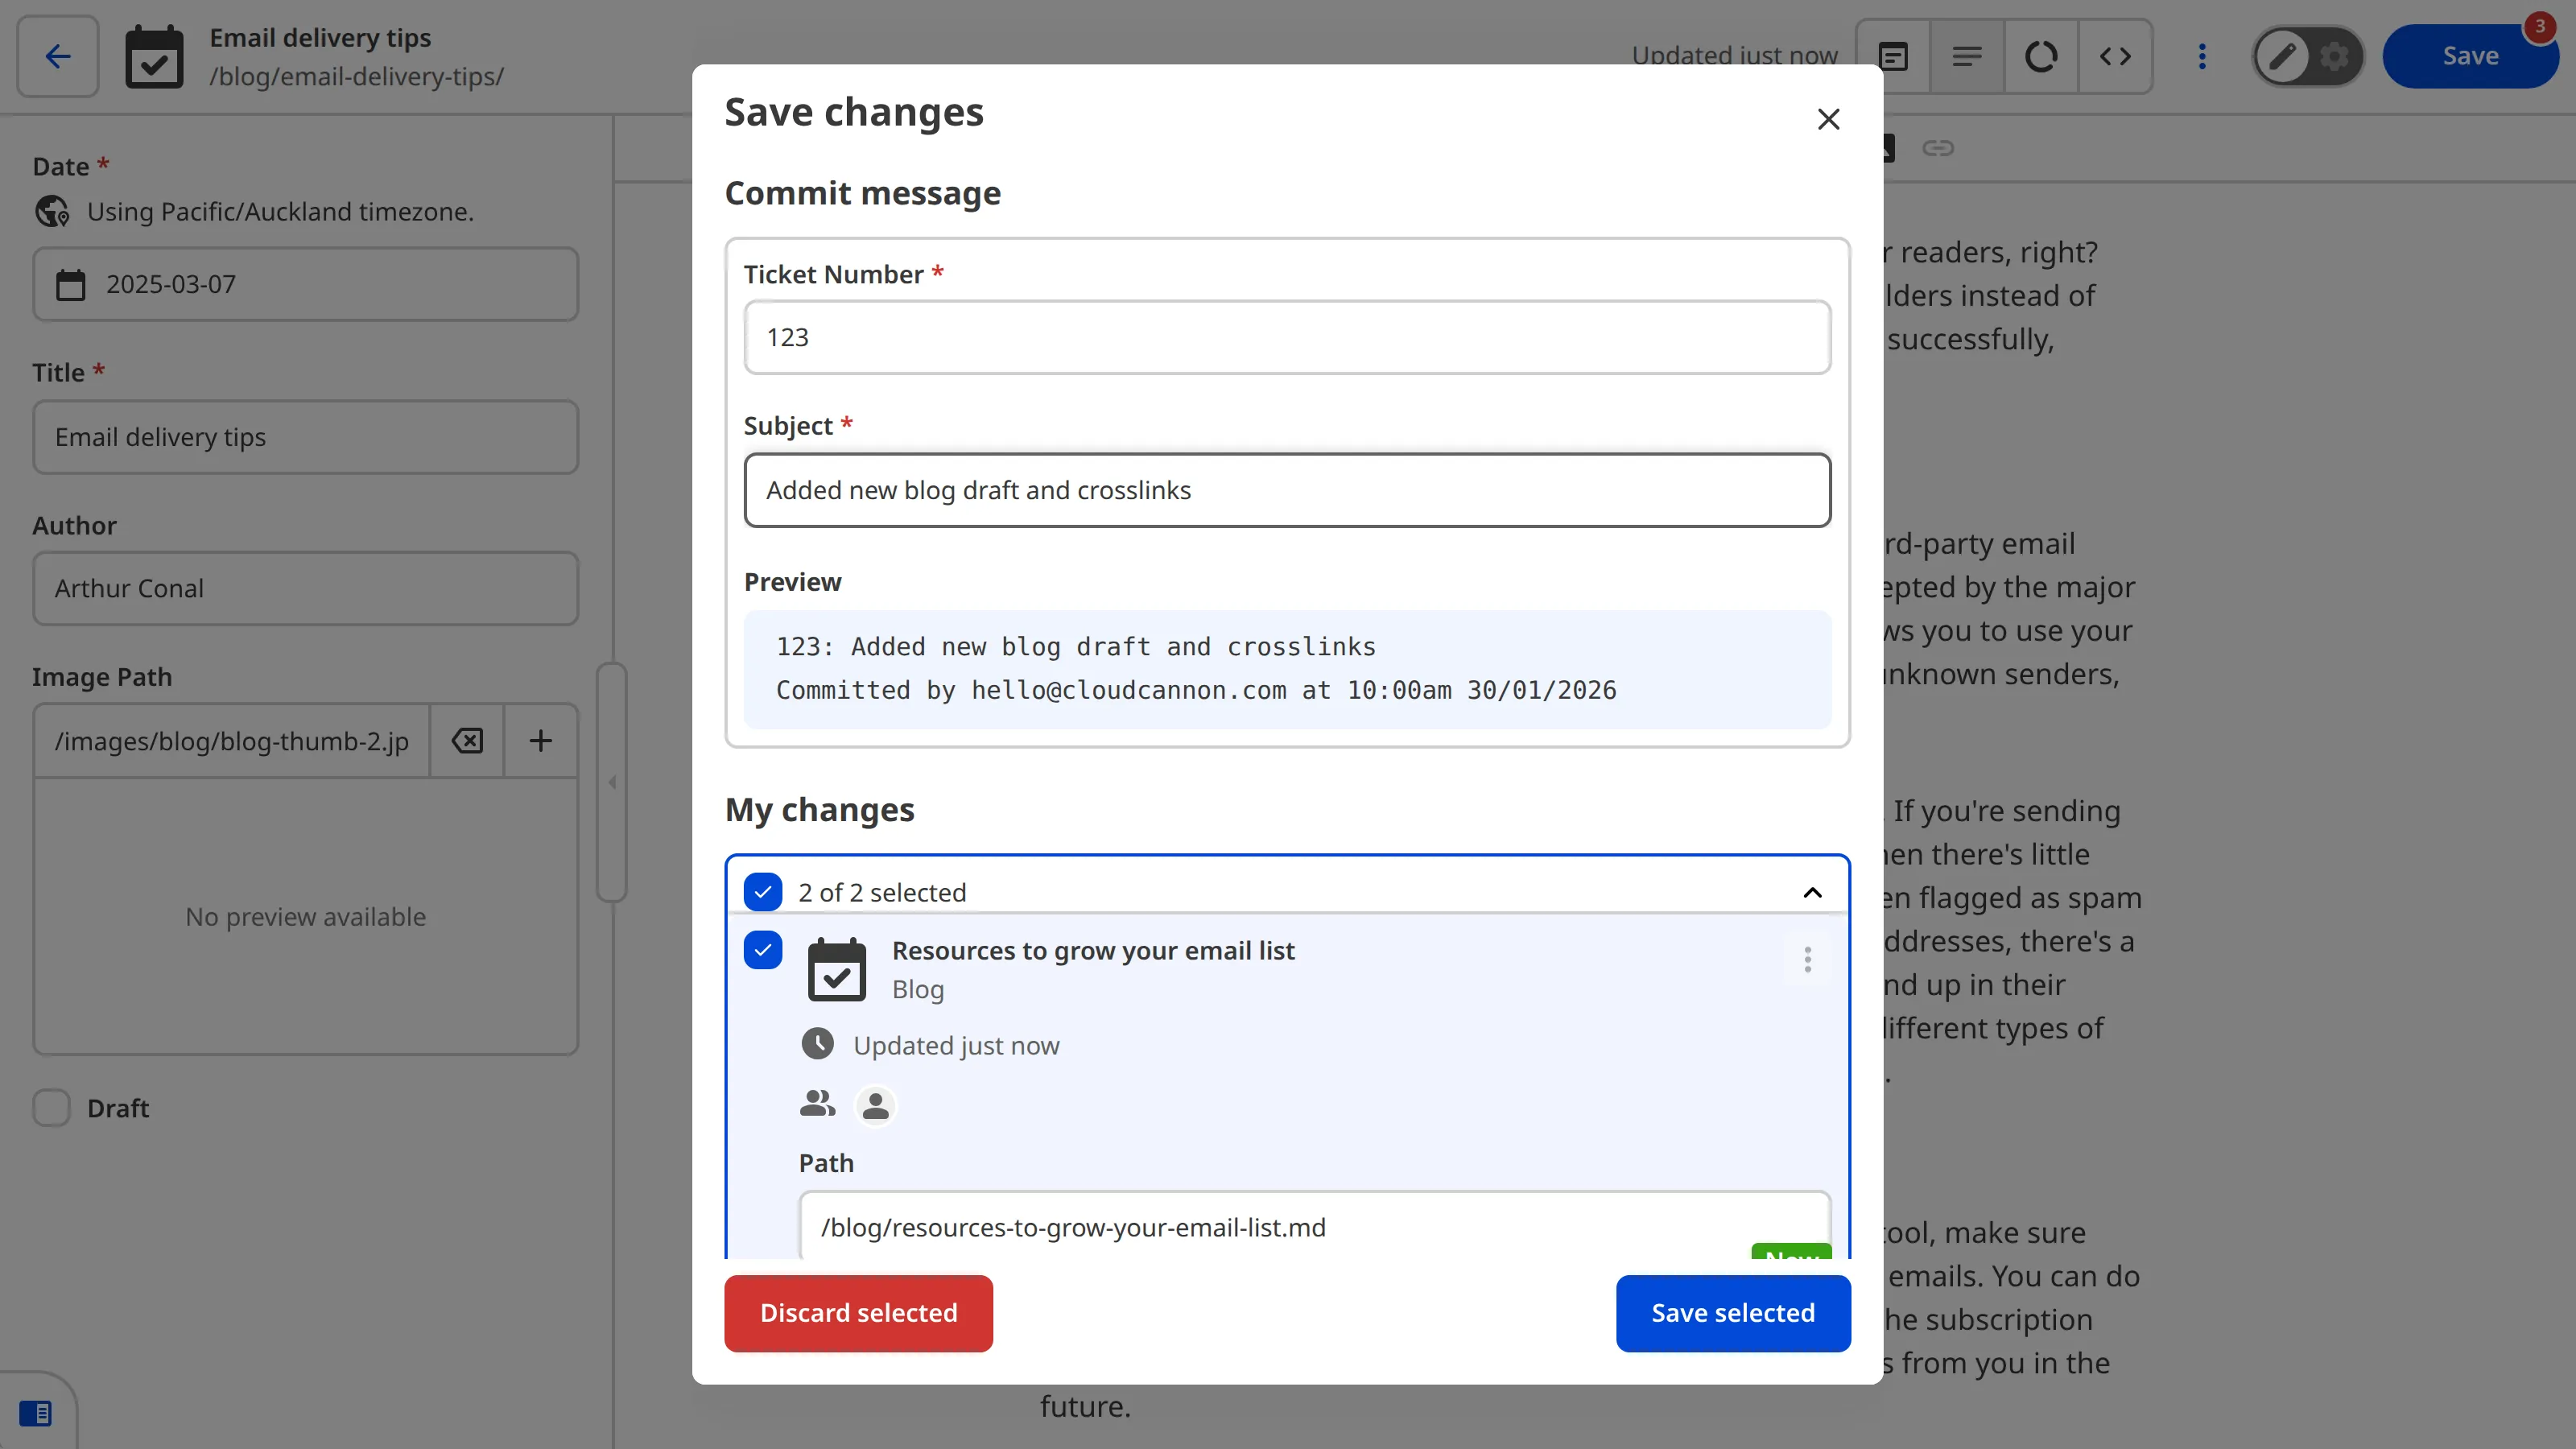The image size is (2576, 1449).
Task: Deselect the Resources to grow your email list change
Action: pos(763,950)
